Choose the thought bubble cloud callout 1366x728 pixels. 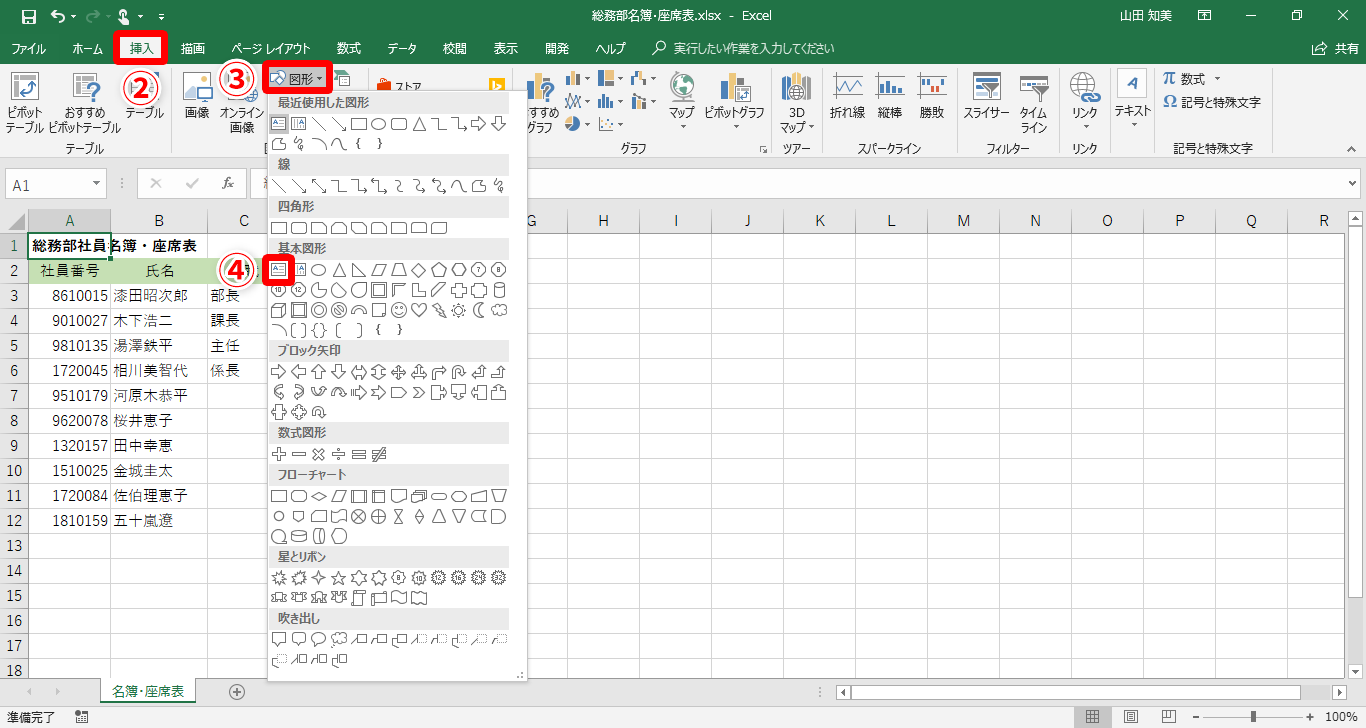coord(339,639)
